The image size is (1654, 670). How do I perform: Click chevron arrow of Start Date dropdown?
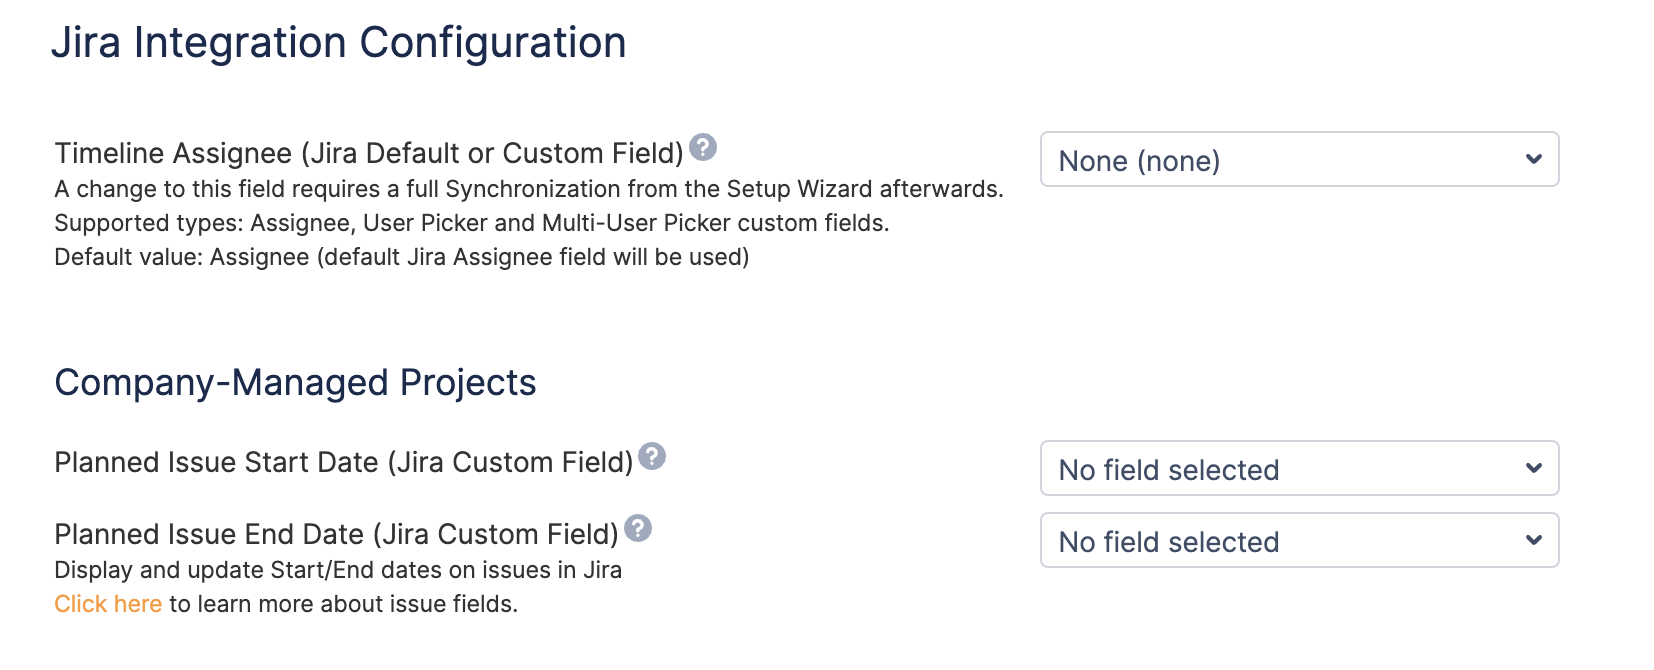1533,469
